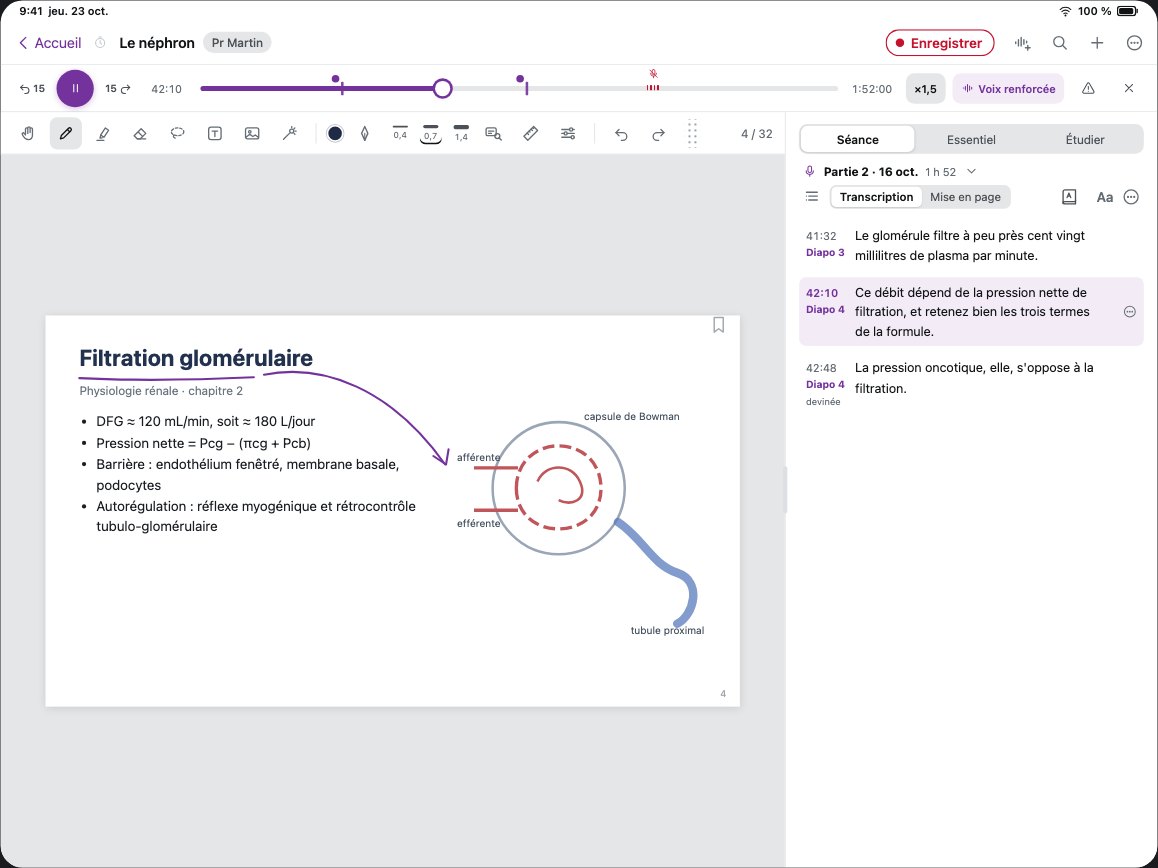Screen dimensions: 1158x868
Task: Click the audio waveform plus icon
Action: 1023,43
